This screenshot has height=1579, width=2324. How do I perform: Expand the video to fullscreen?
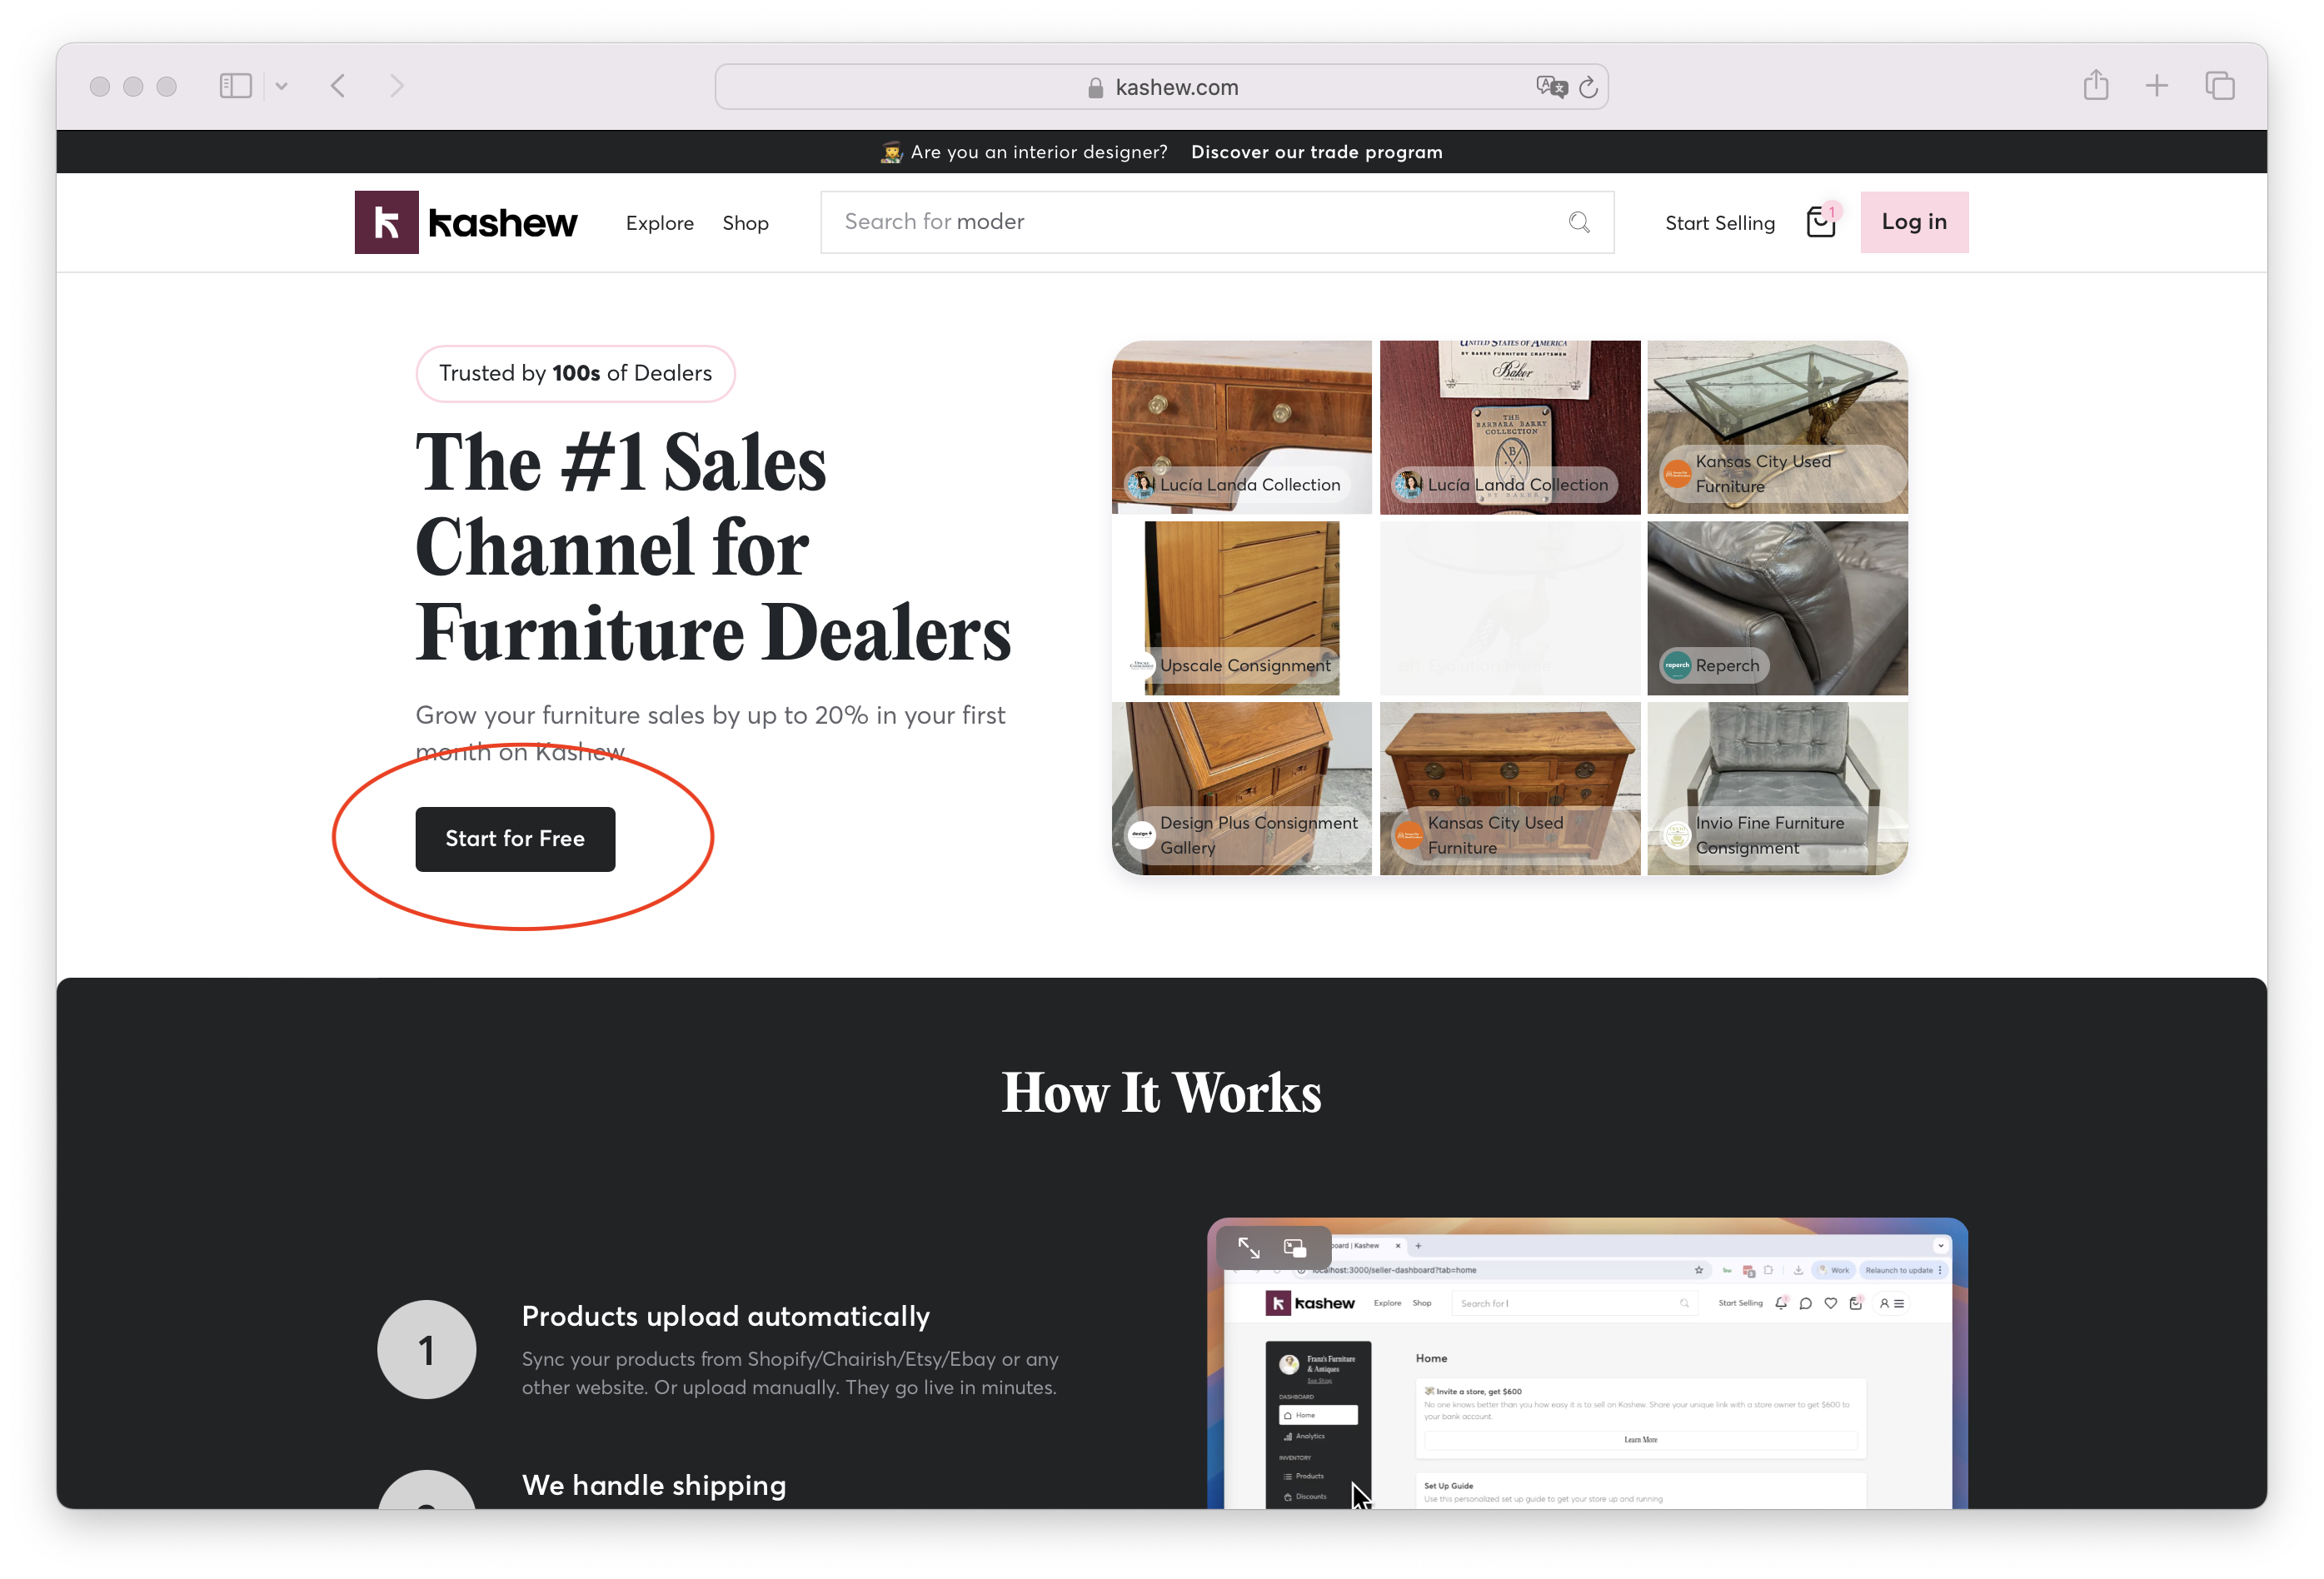click(1249, 1248)
